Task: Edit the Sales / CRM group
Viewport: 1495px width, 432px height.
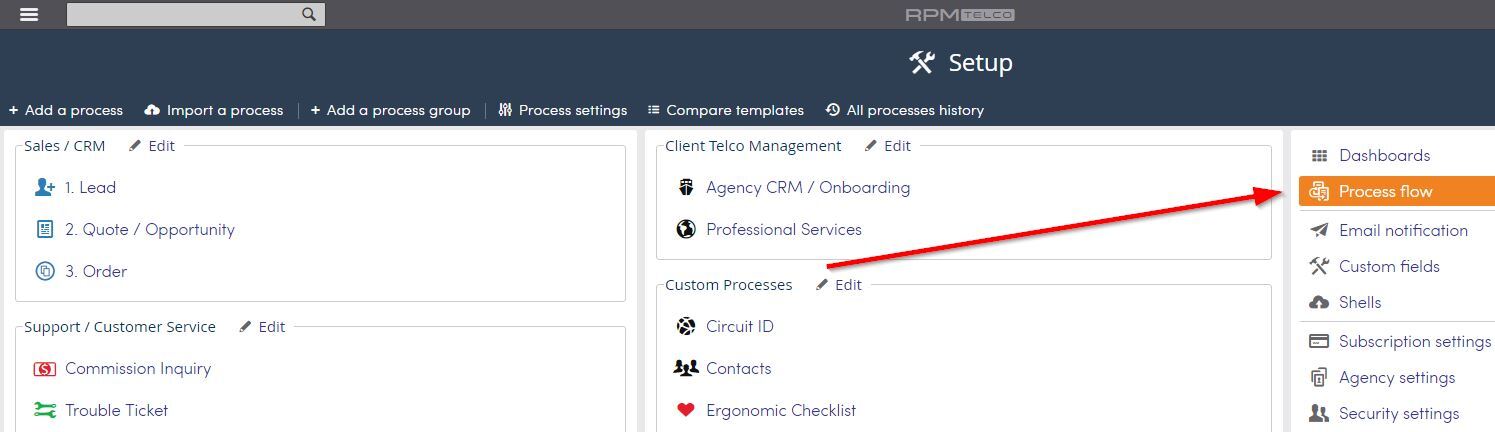Action: pyautogui.click(x=152, y=145)
